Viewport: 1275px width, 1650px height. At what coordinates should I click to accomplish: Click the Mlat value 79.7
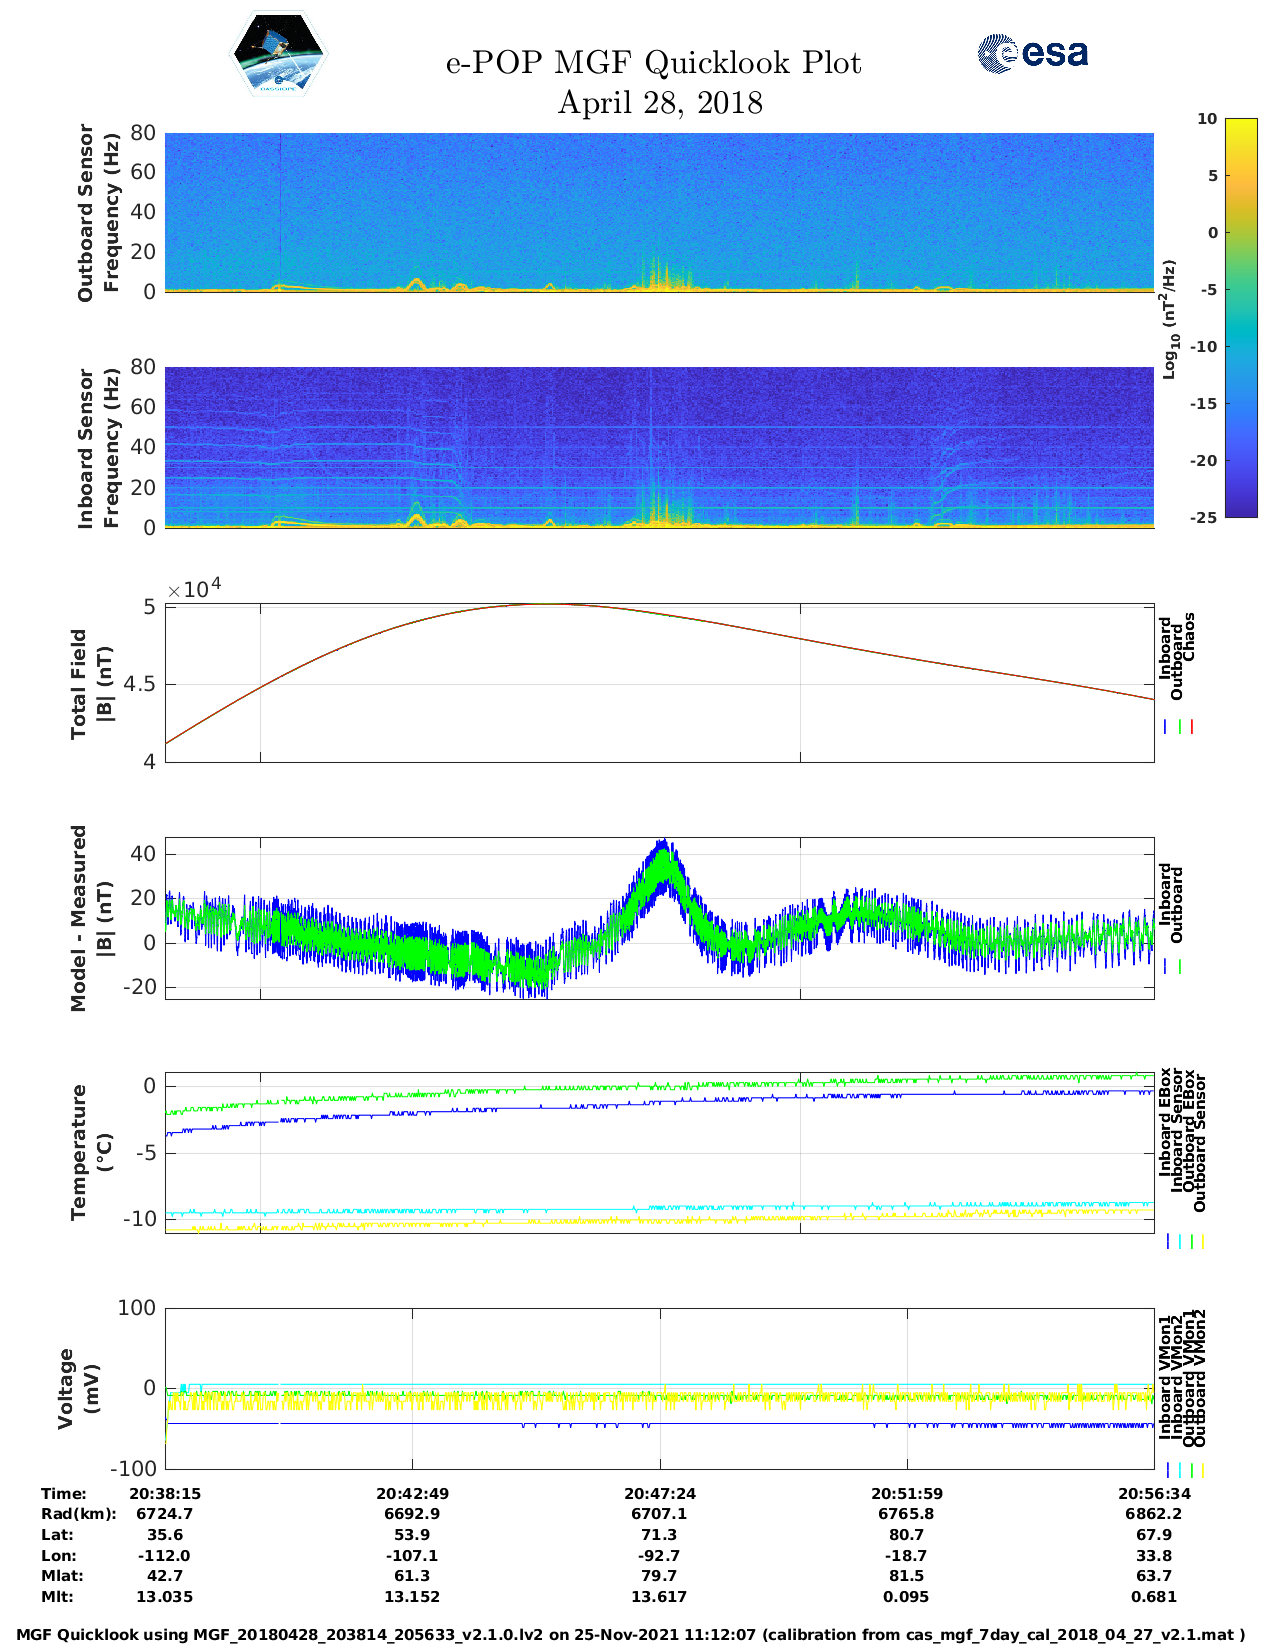pyautogui.click(x=659, y=1576)
